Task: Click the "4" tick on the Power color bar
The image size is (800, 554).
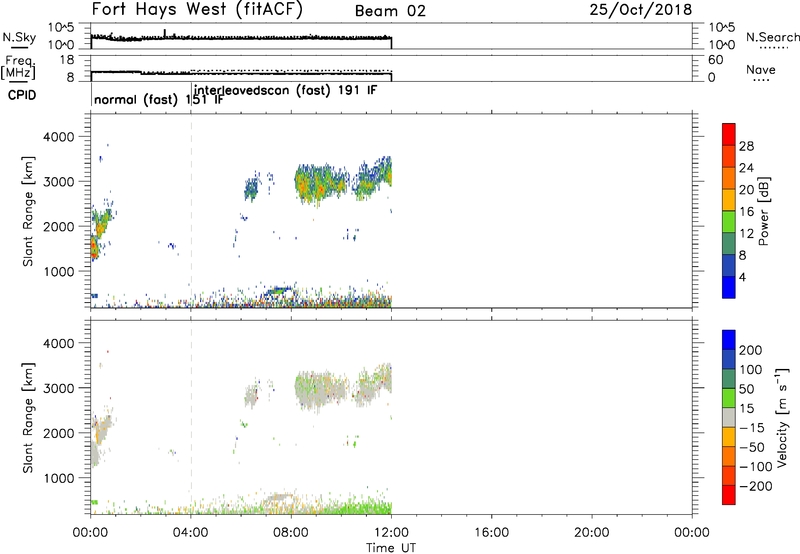Action: [742, 277]
